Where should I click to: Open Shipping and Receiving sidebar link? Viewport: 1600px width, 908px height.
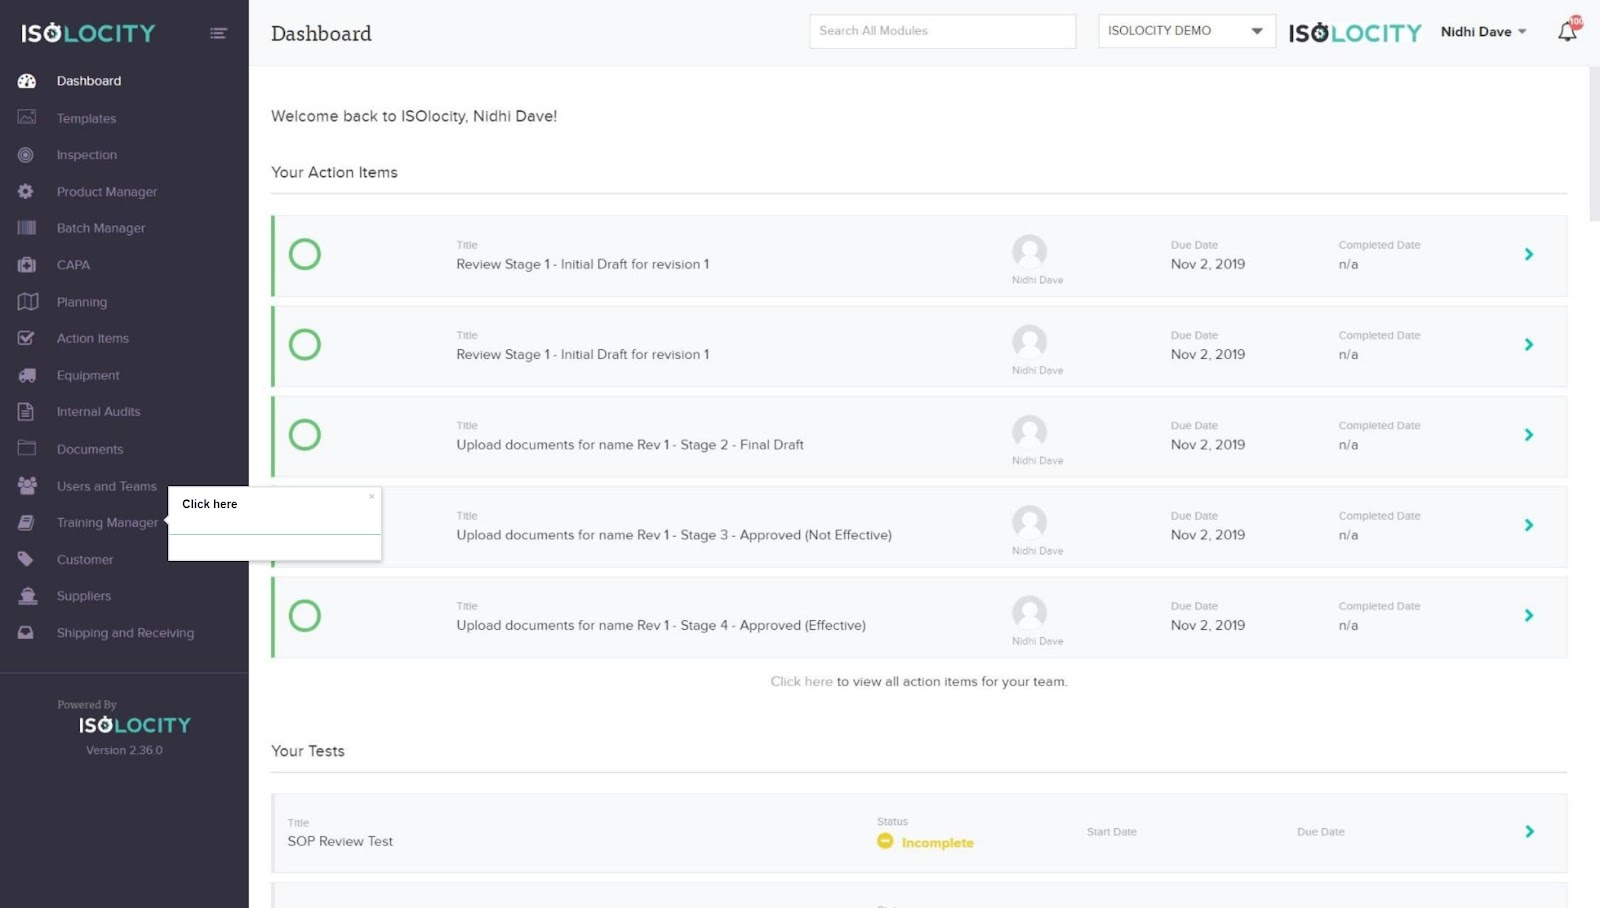[x=125, y=633]
